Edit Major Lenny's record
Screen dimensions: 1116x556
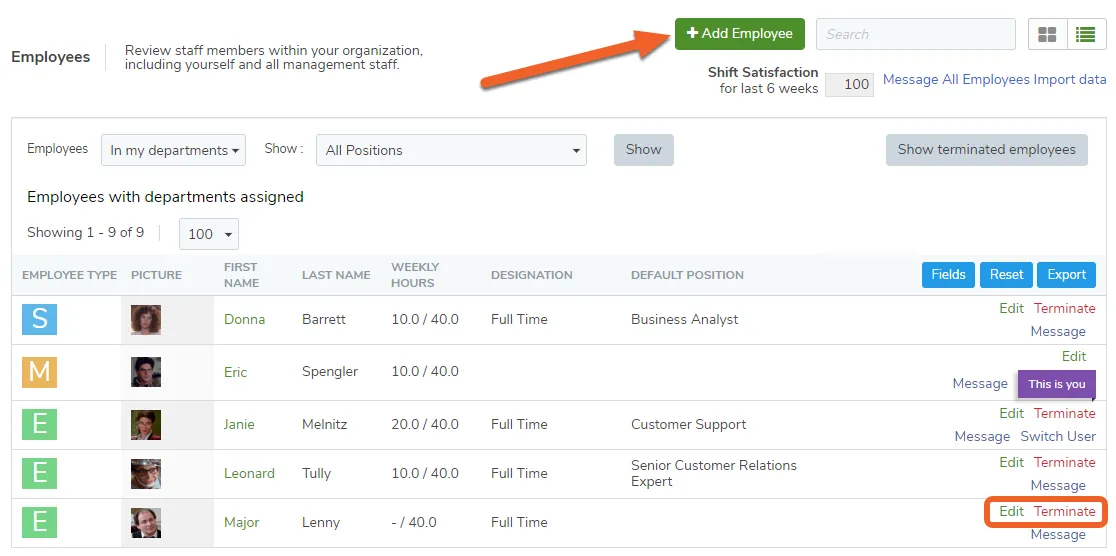pyautogui.click(x=1011, y=511)
